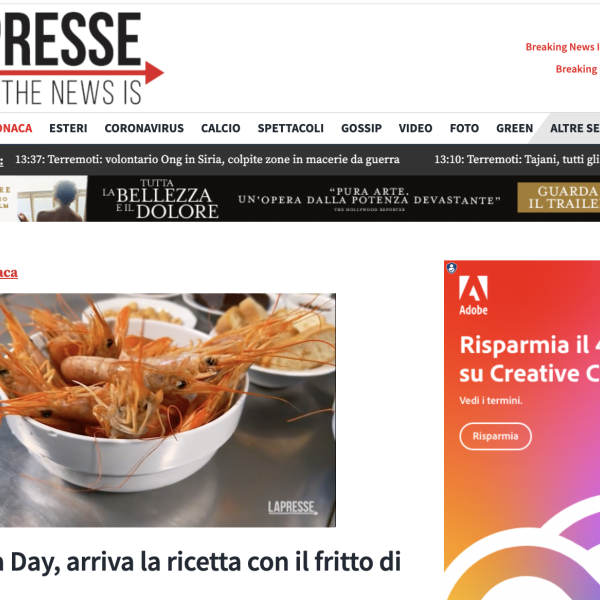Open the shrimp bowl article image
The image size is (600, 600).
[168, 410]
